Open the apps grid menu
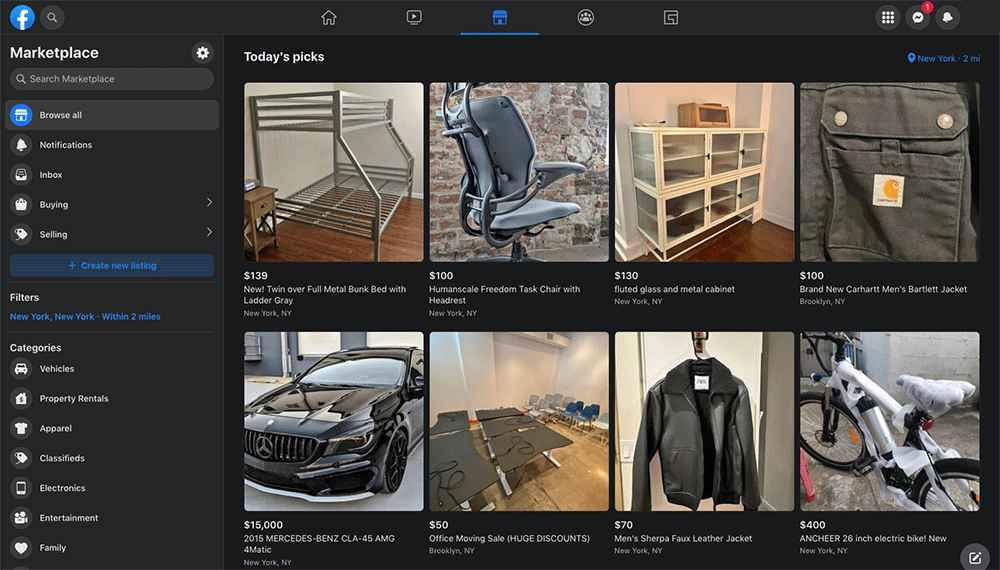1000x570 pixels. tap(887, 18)
